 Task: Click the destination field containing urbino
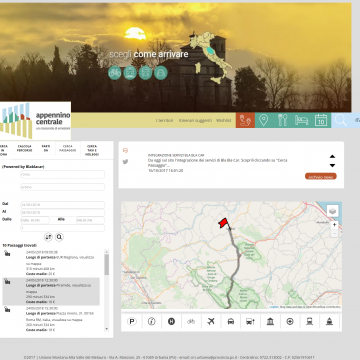[x=62, y=187]
